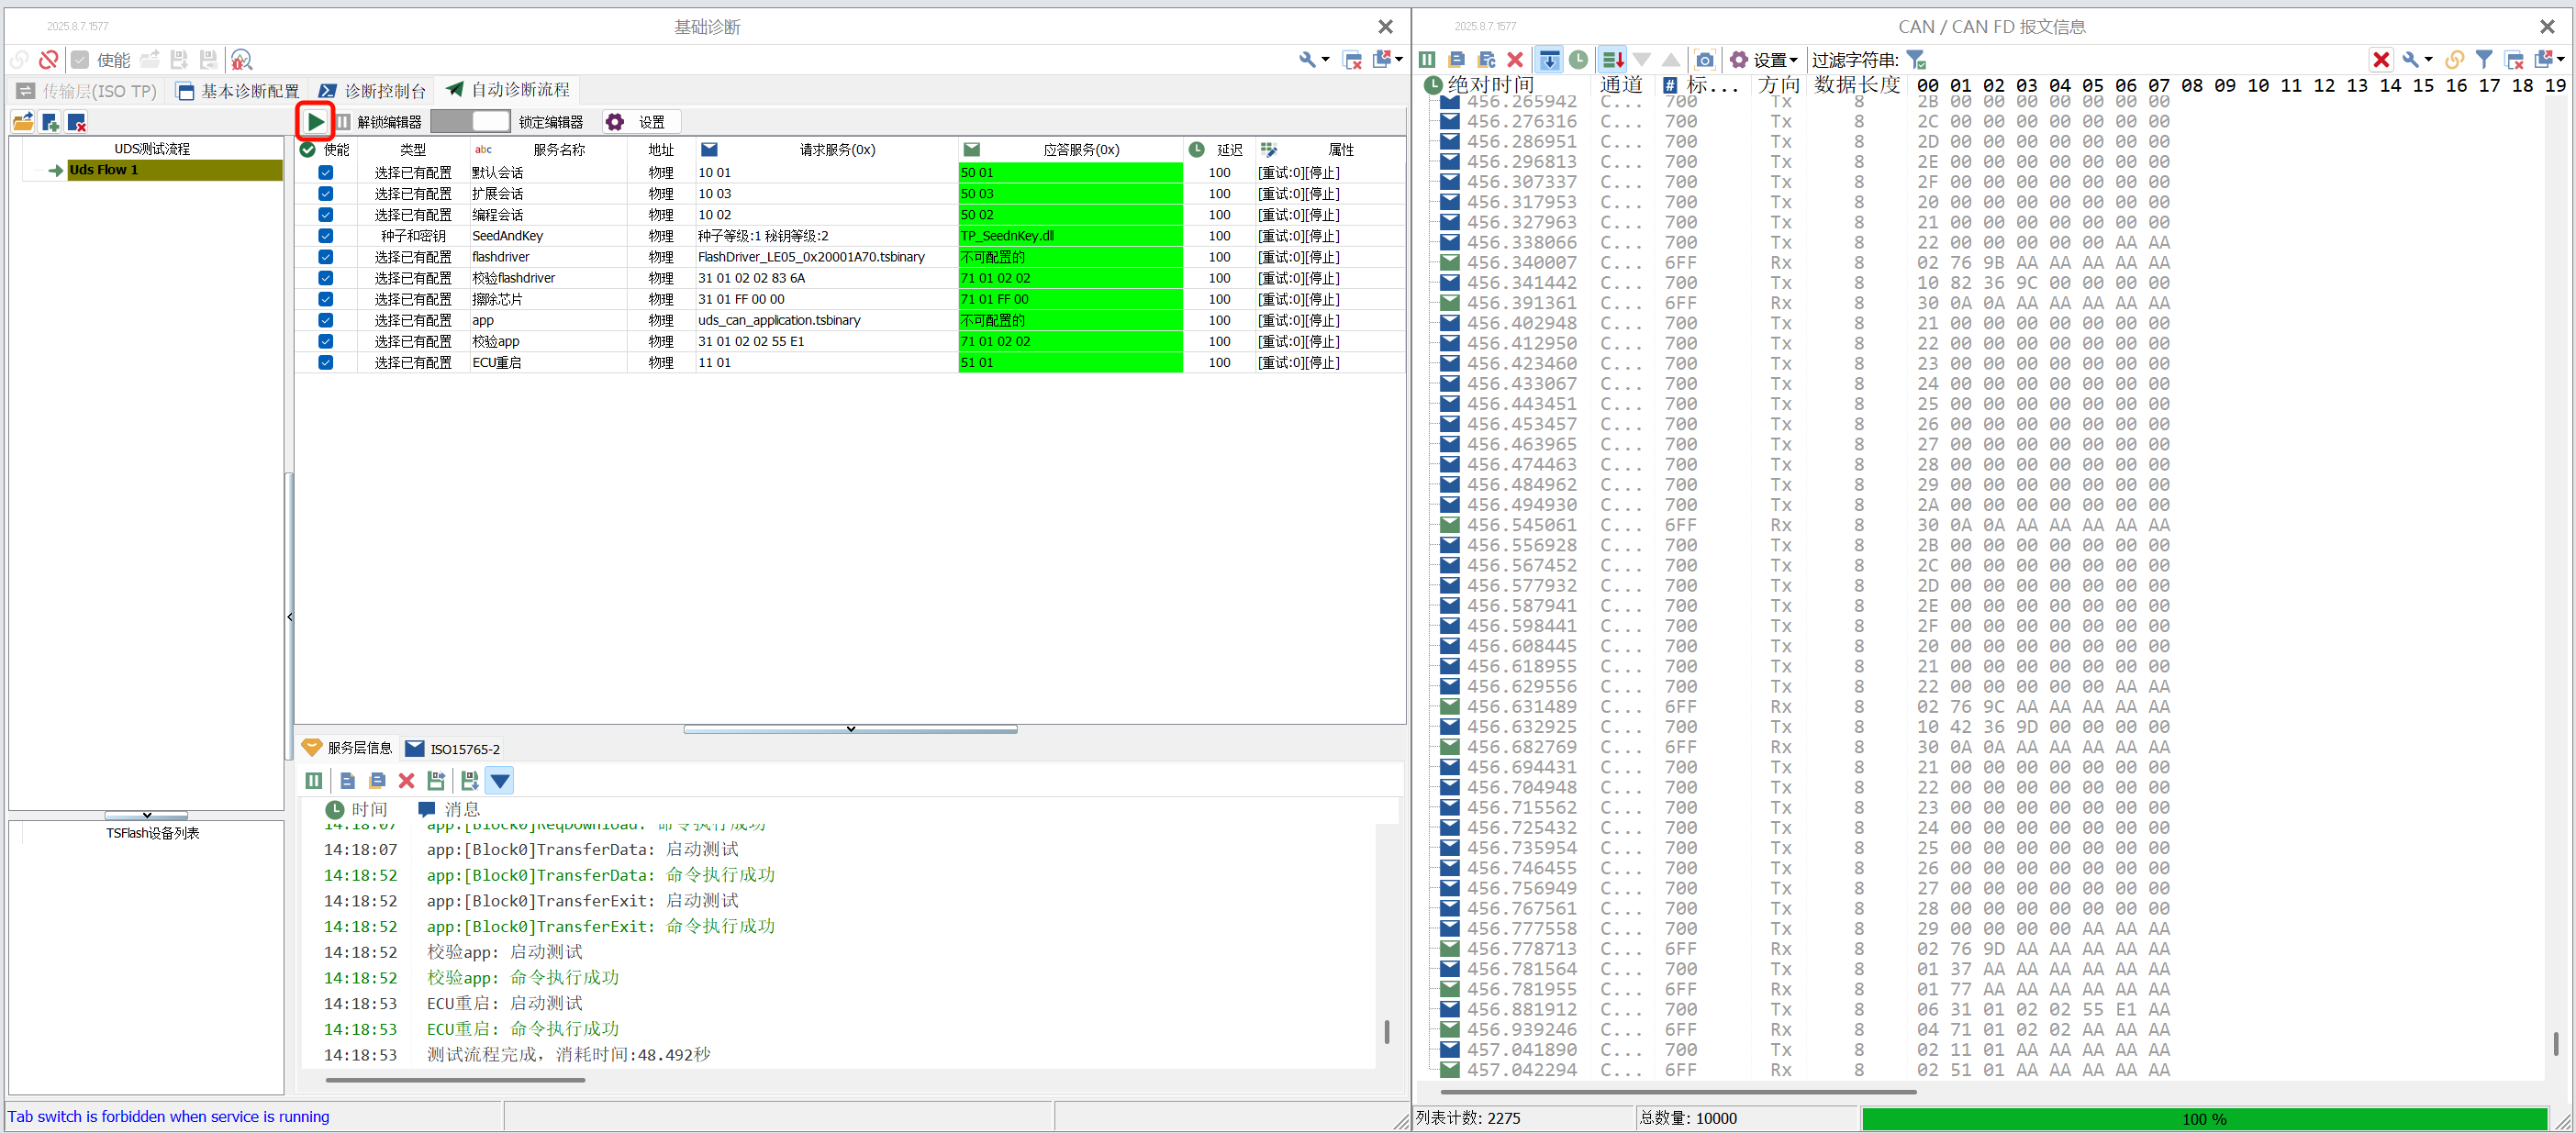Viewport: 2576px width, 1133px height.
Task: Pause the CAN message capture
Action: [1427, 59]
